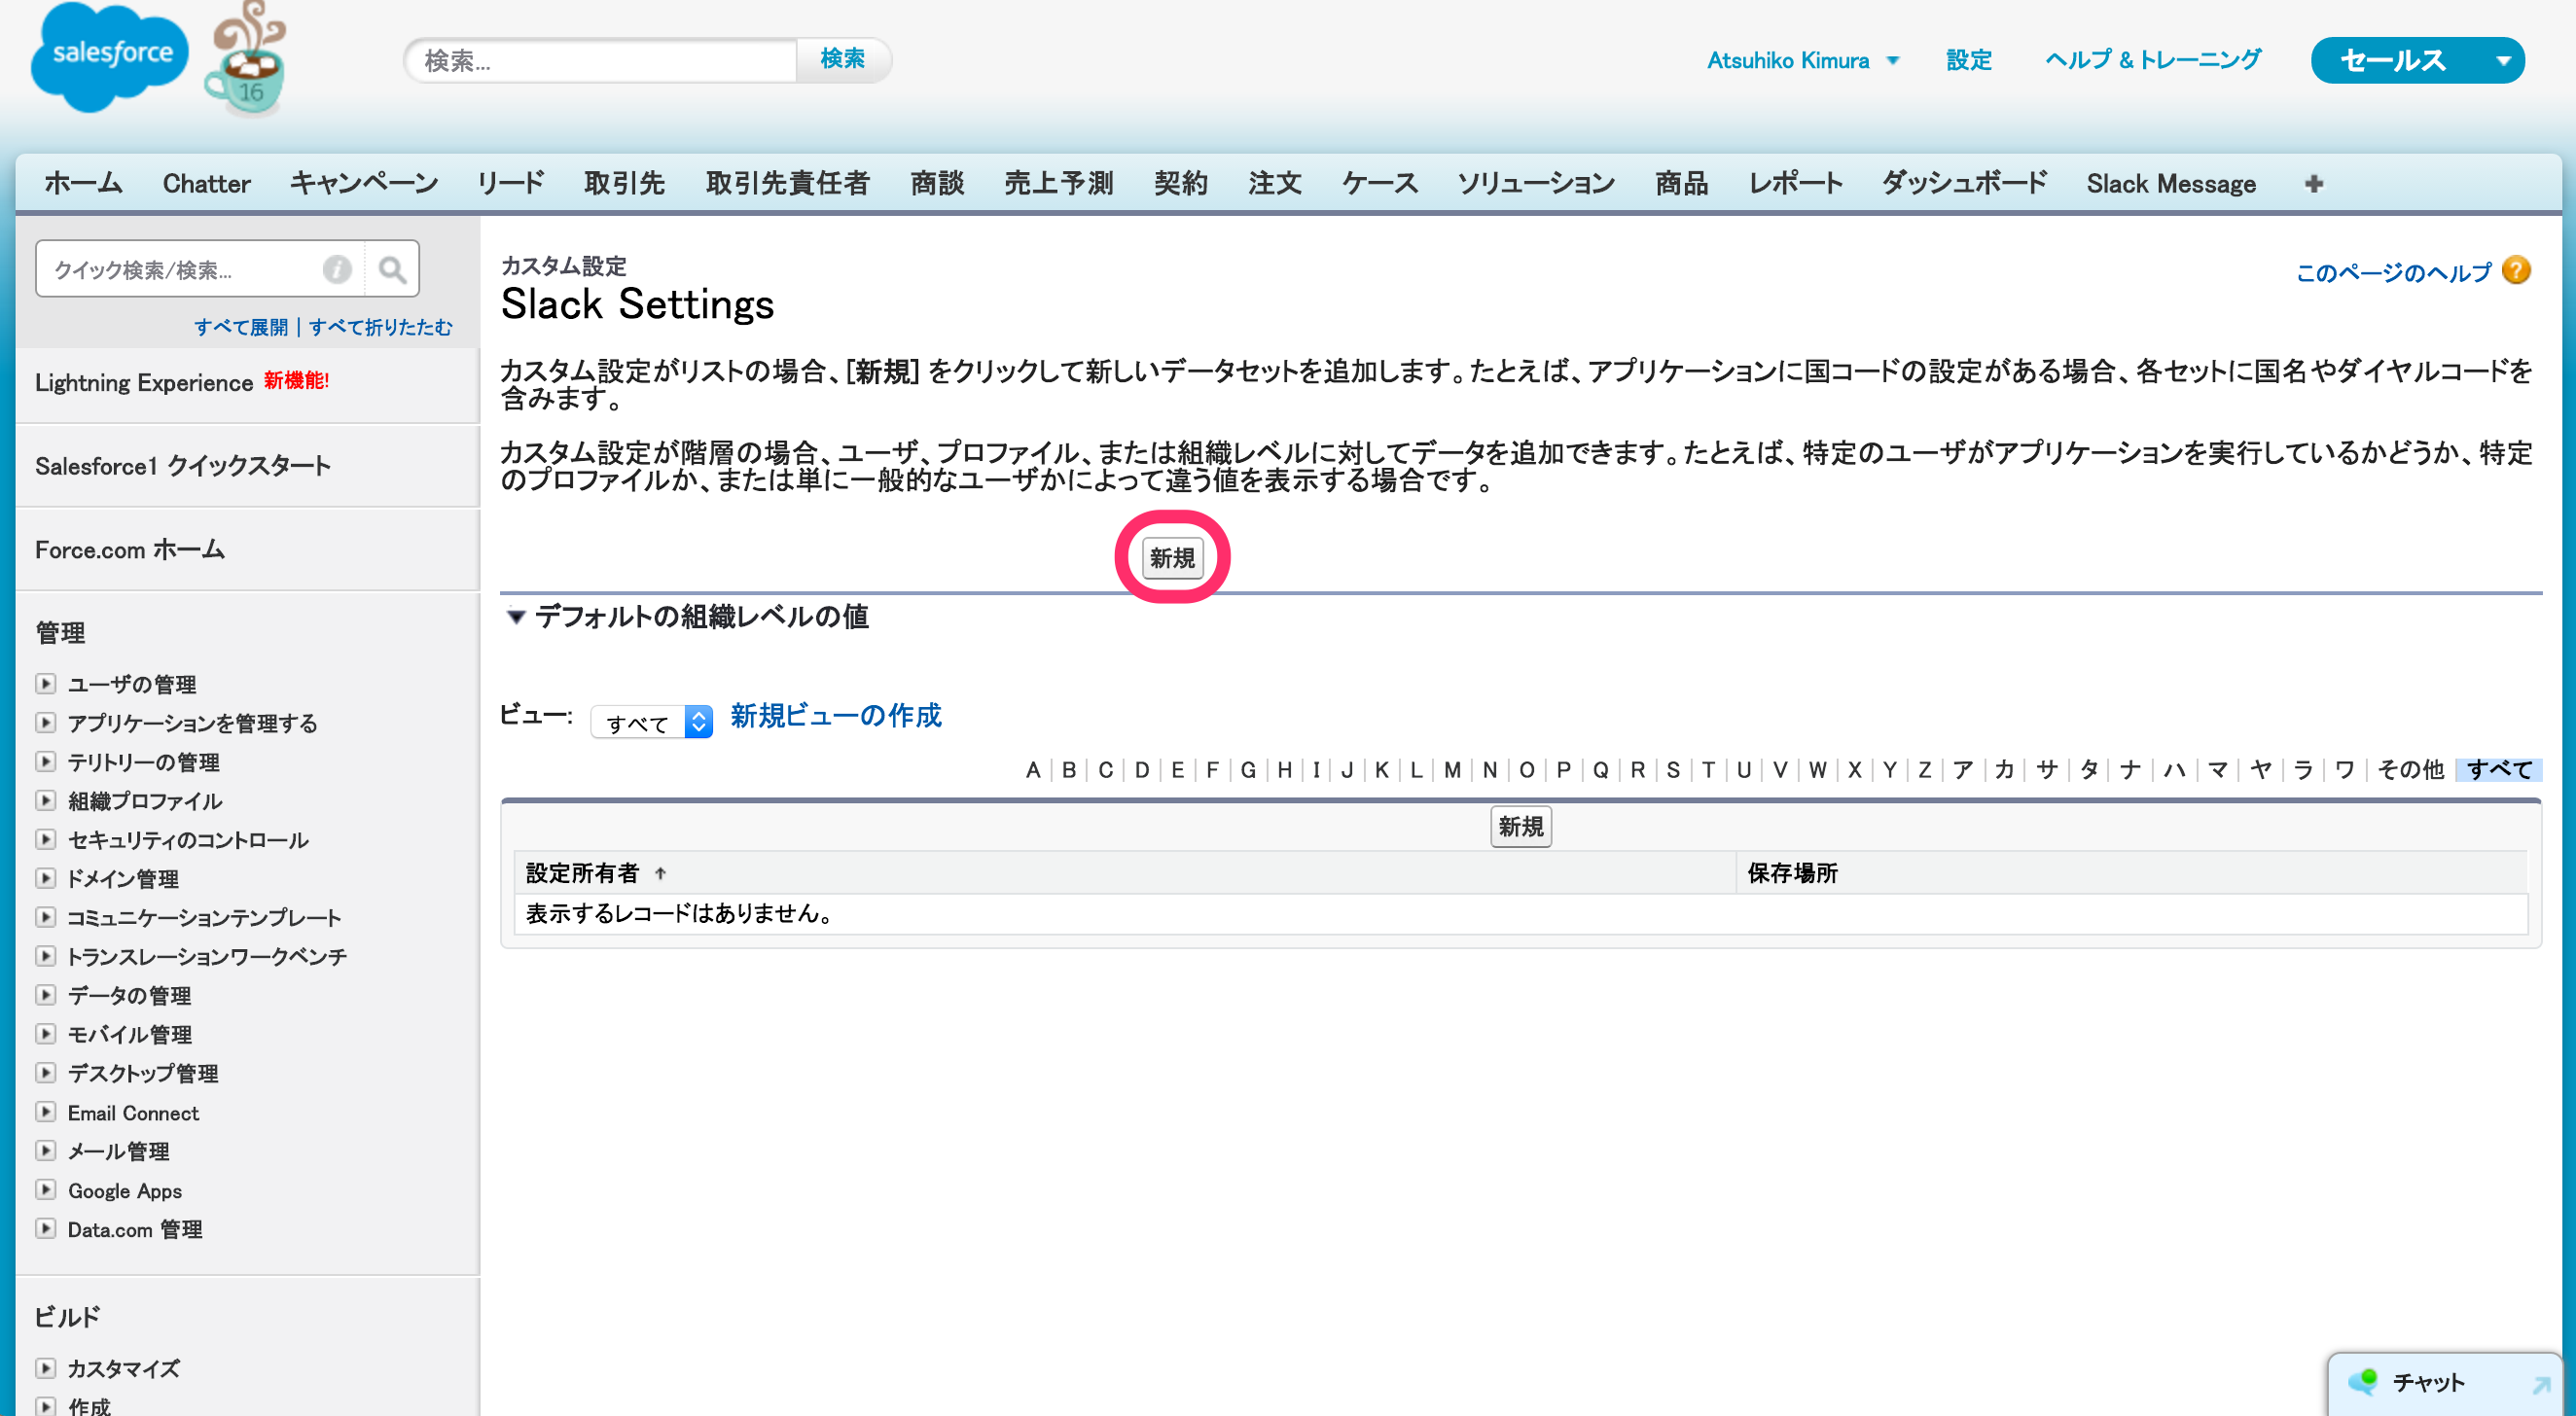Expand アプリケーションを管理する node
This screenshot has height=1416, width=2576.
click(x=45, y=723)
